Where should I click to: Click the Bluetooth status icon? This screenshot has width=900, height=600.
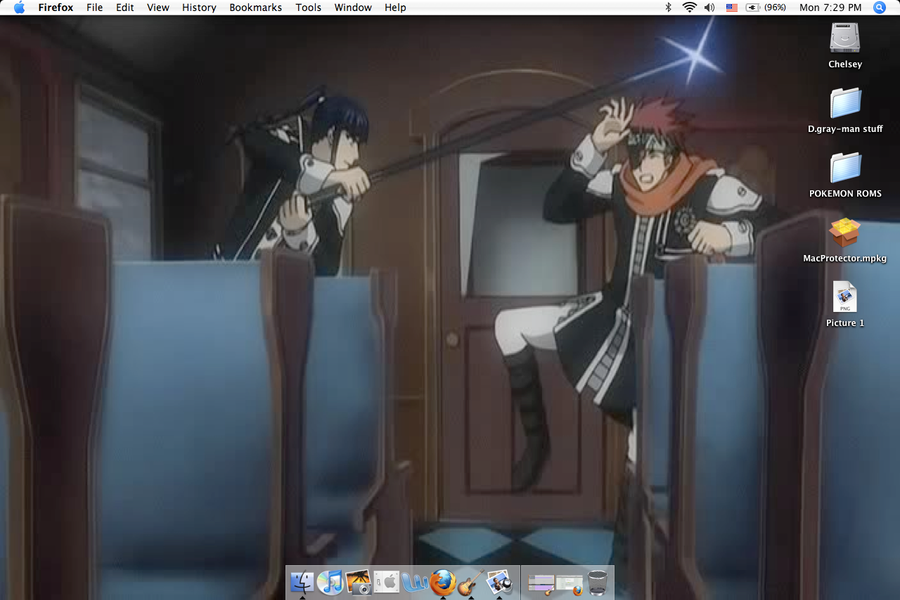tap(668, 7)
